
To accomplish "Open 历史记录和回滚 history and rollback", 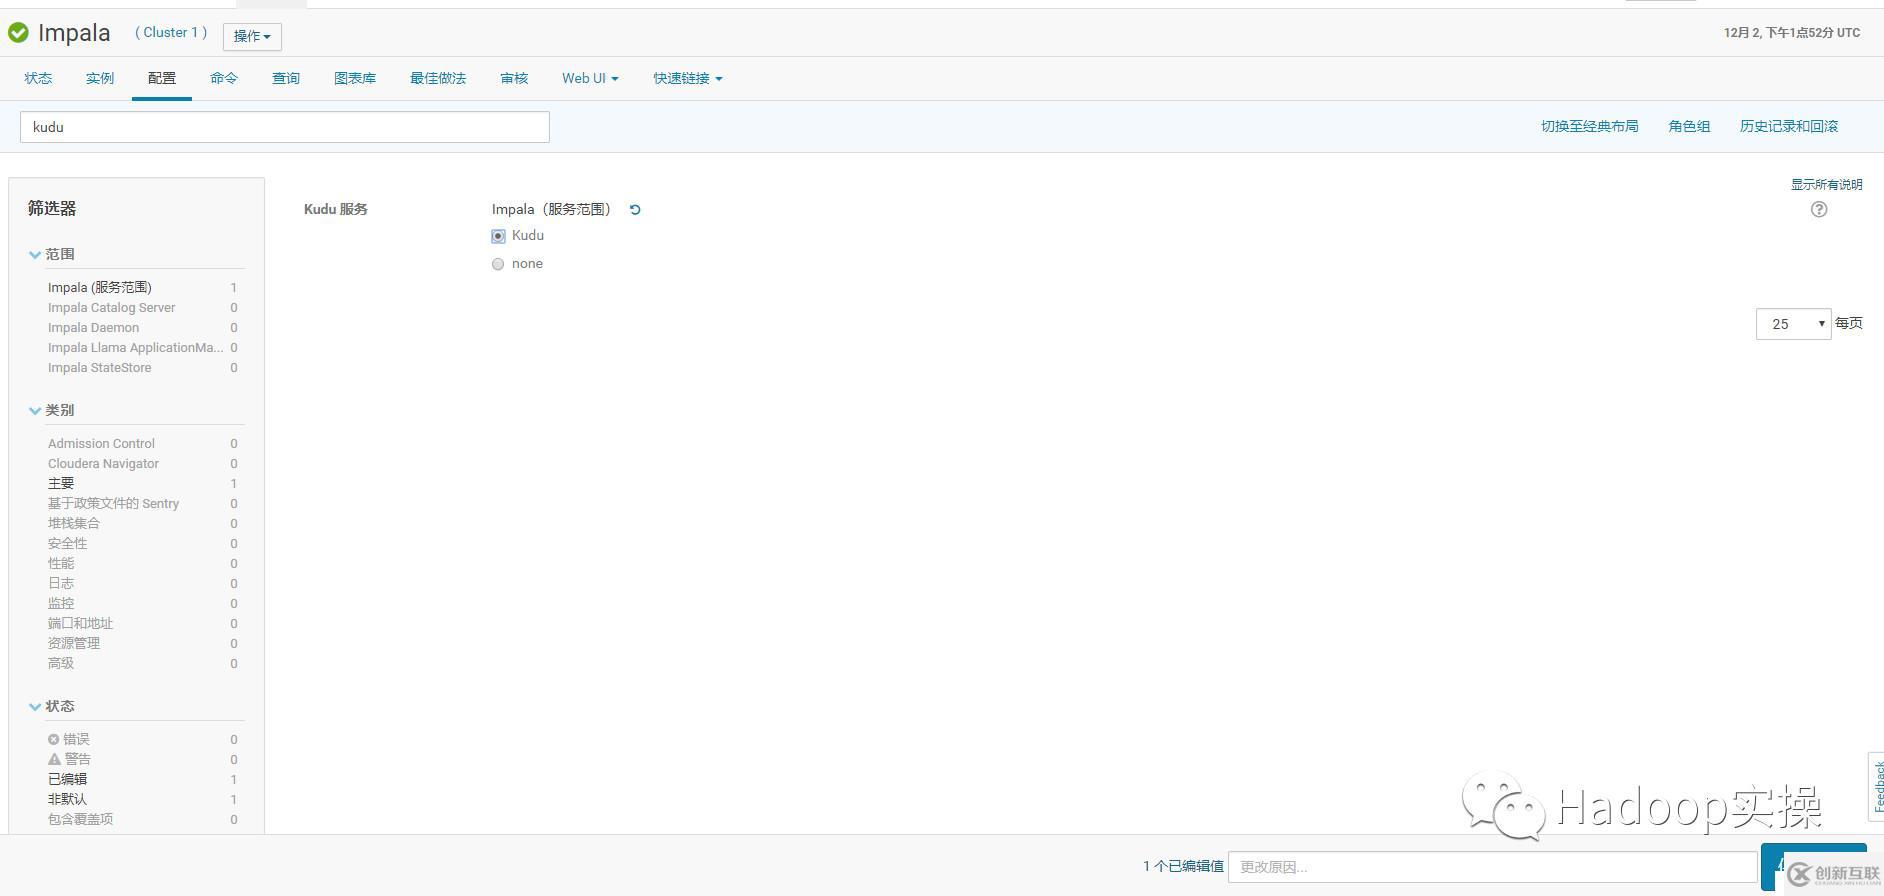I will click(1789, 126).
